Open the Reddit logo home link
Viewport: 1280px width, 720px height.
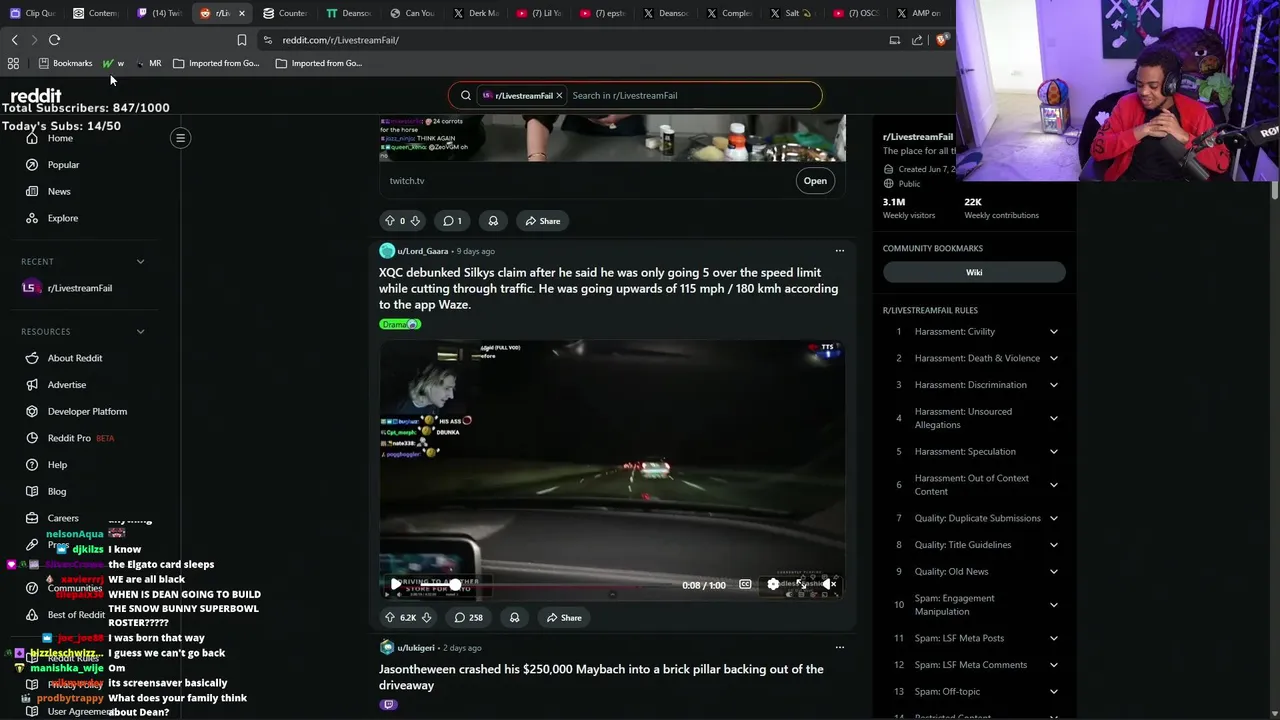pos(36,95)
